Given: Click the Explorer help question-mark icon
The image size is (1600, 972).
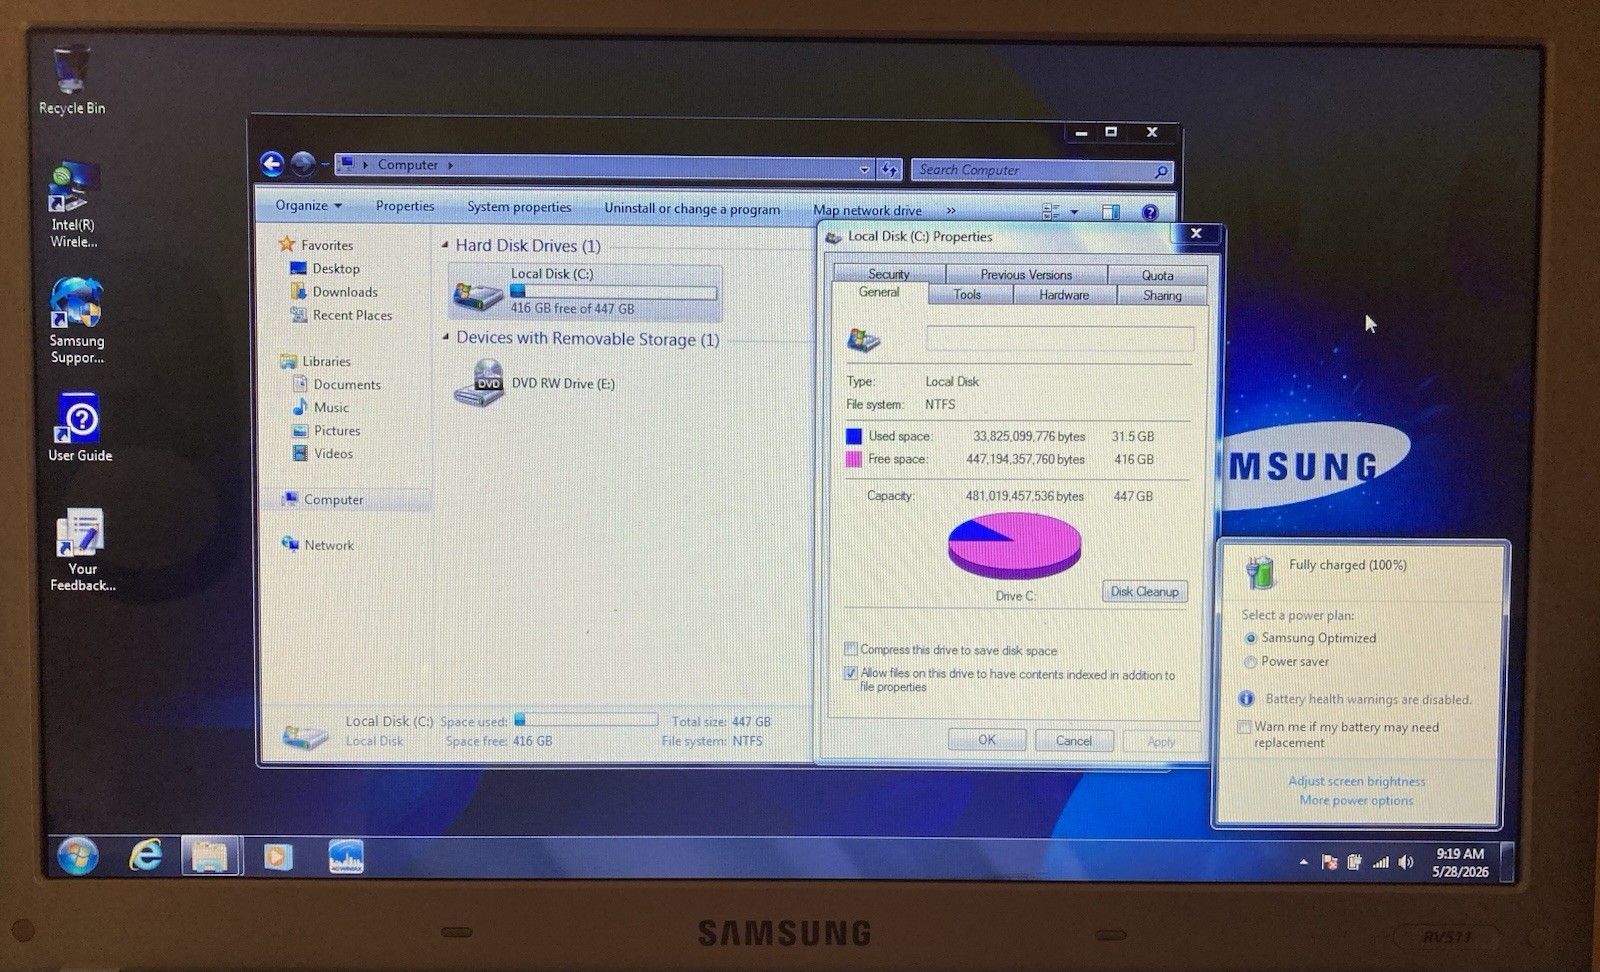Looking at the screenshot, I should tap(1150, 212).
